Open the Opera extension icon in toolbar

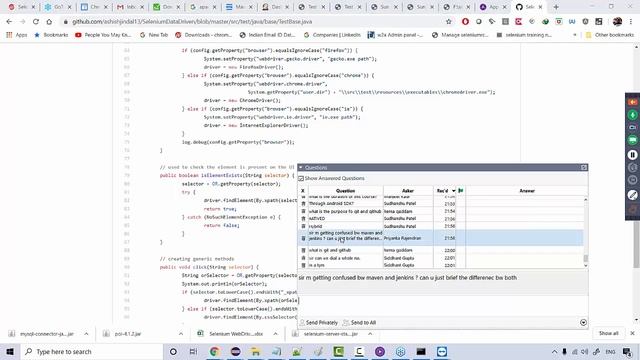coord(465,22)
